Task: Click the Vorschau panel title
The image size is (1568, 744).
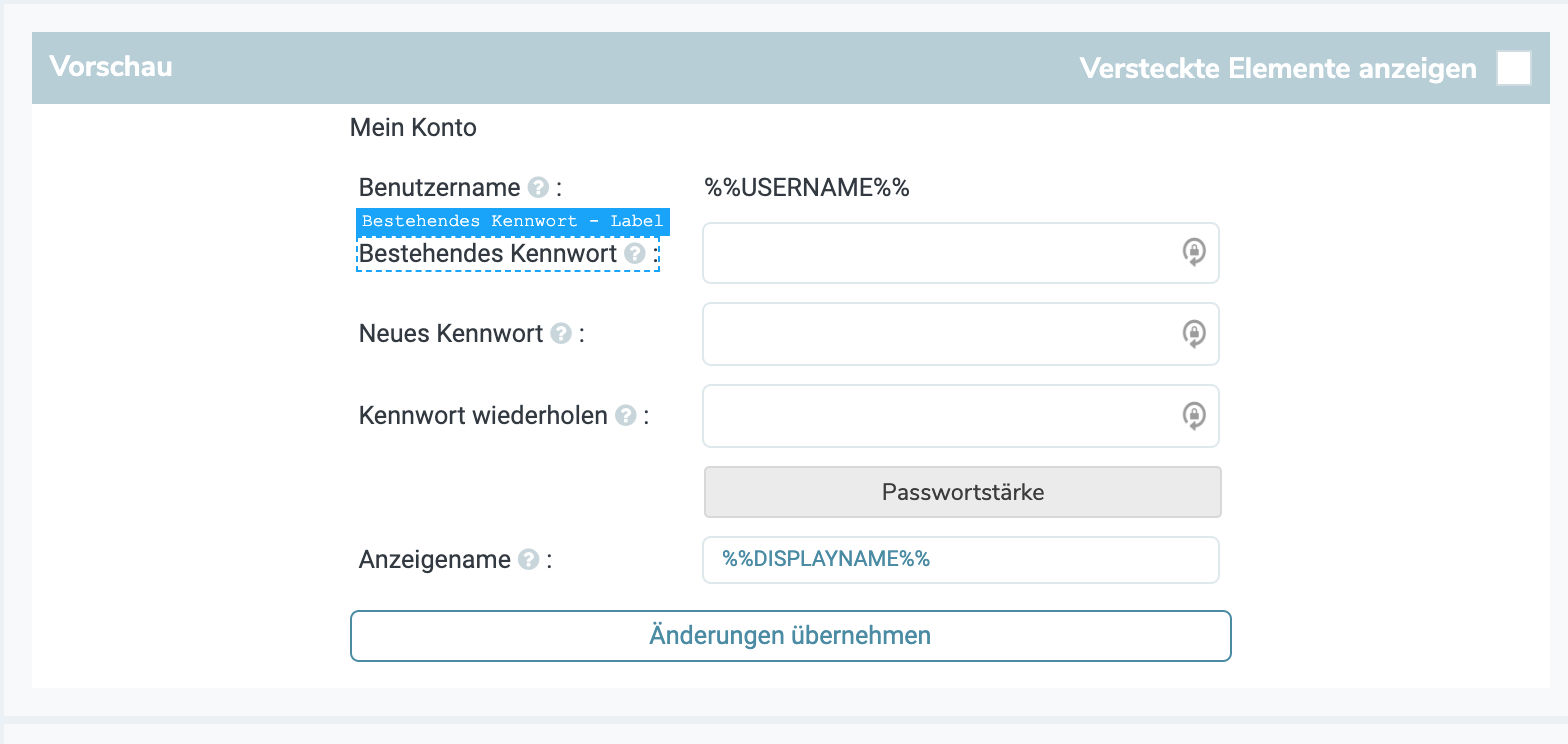Action: click(111, 67)
